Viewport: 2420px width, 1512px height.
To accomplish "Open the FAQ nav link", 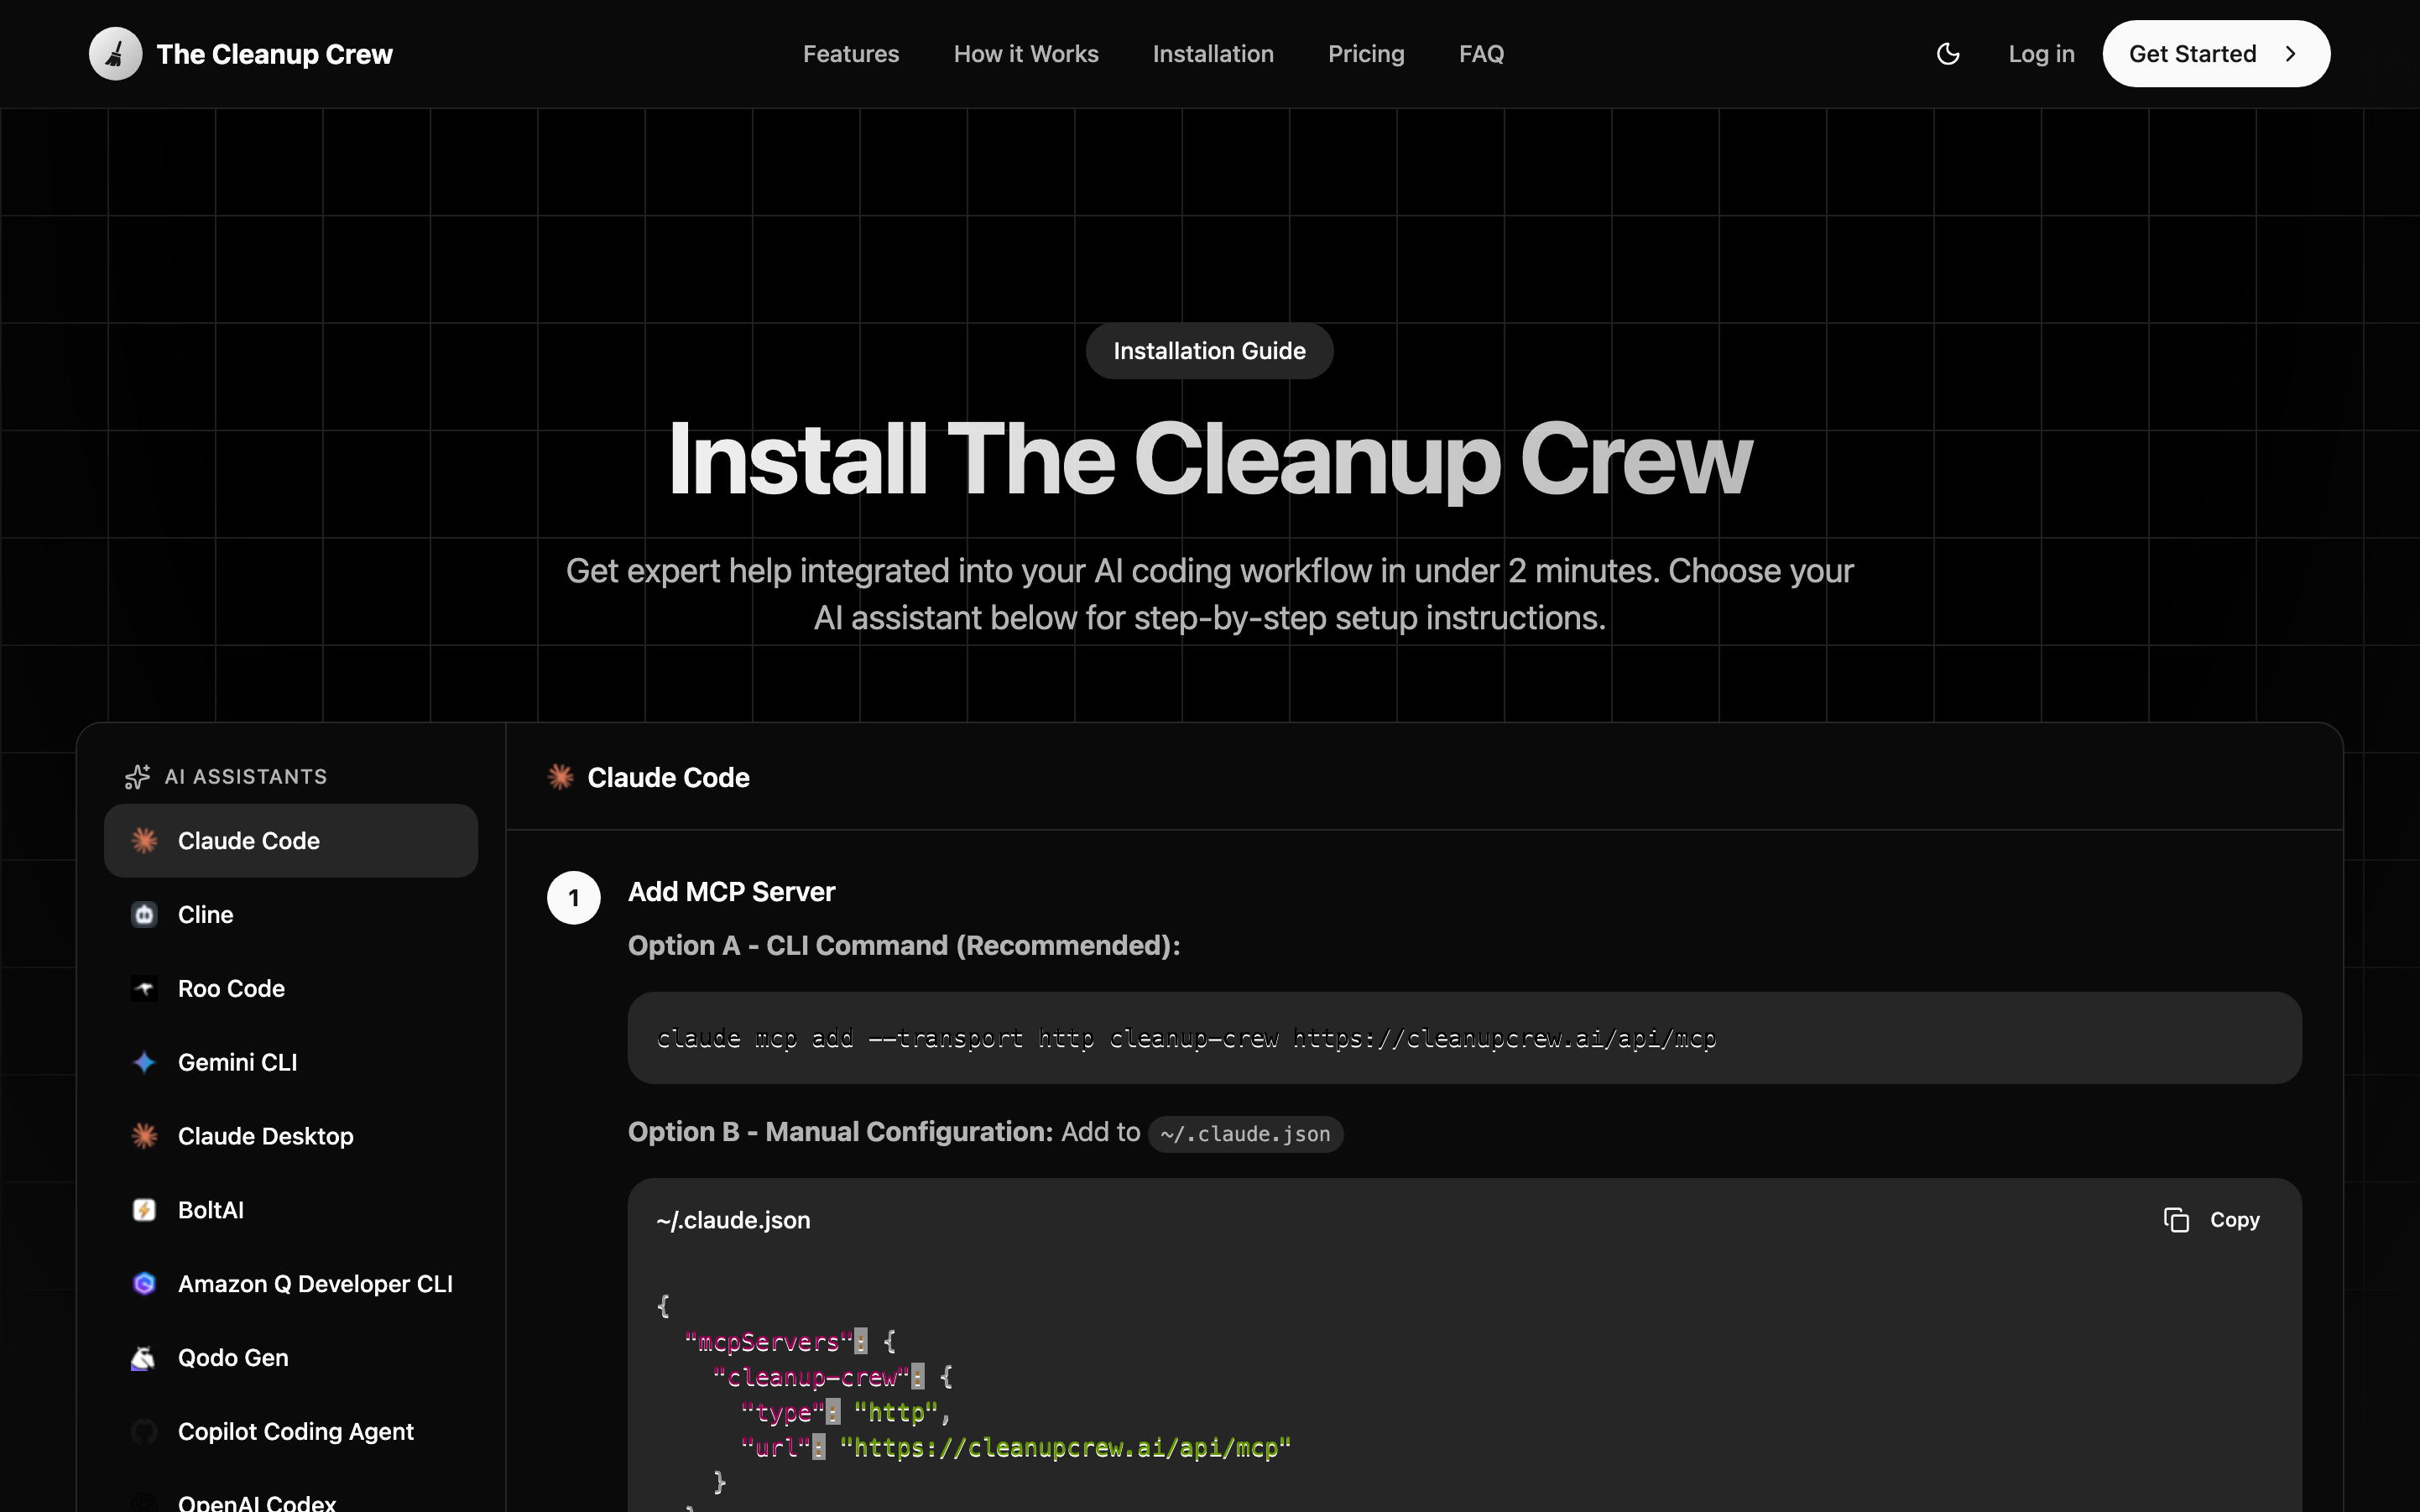I will click(1481, 54).
